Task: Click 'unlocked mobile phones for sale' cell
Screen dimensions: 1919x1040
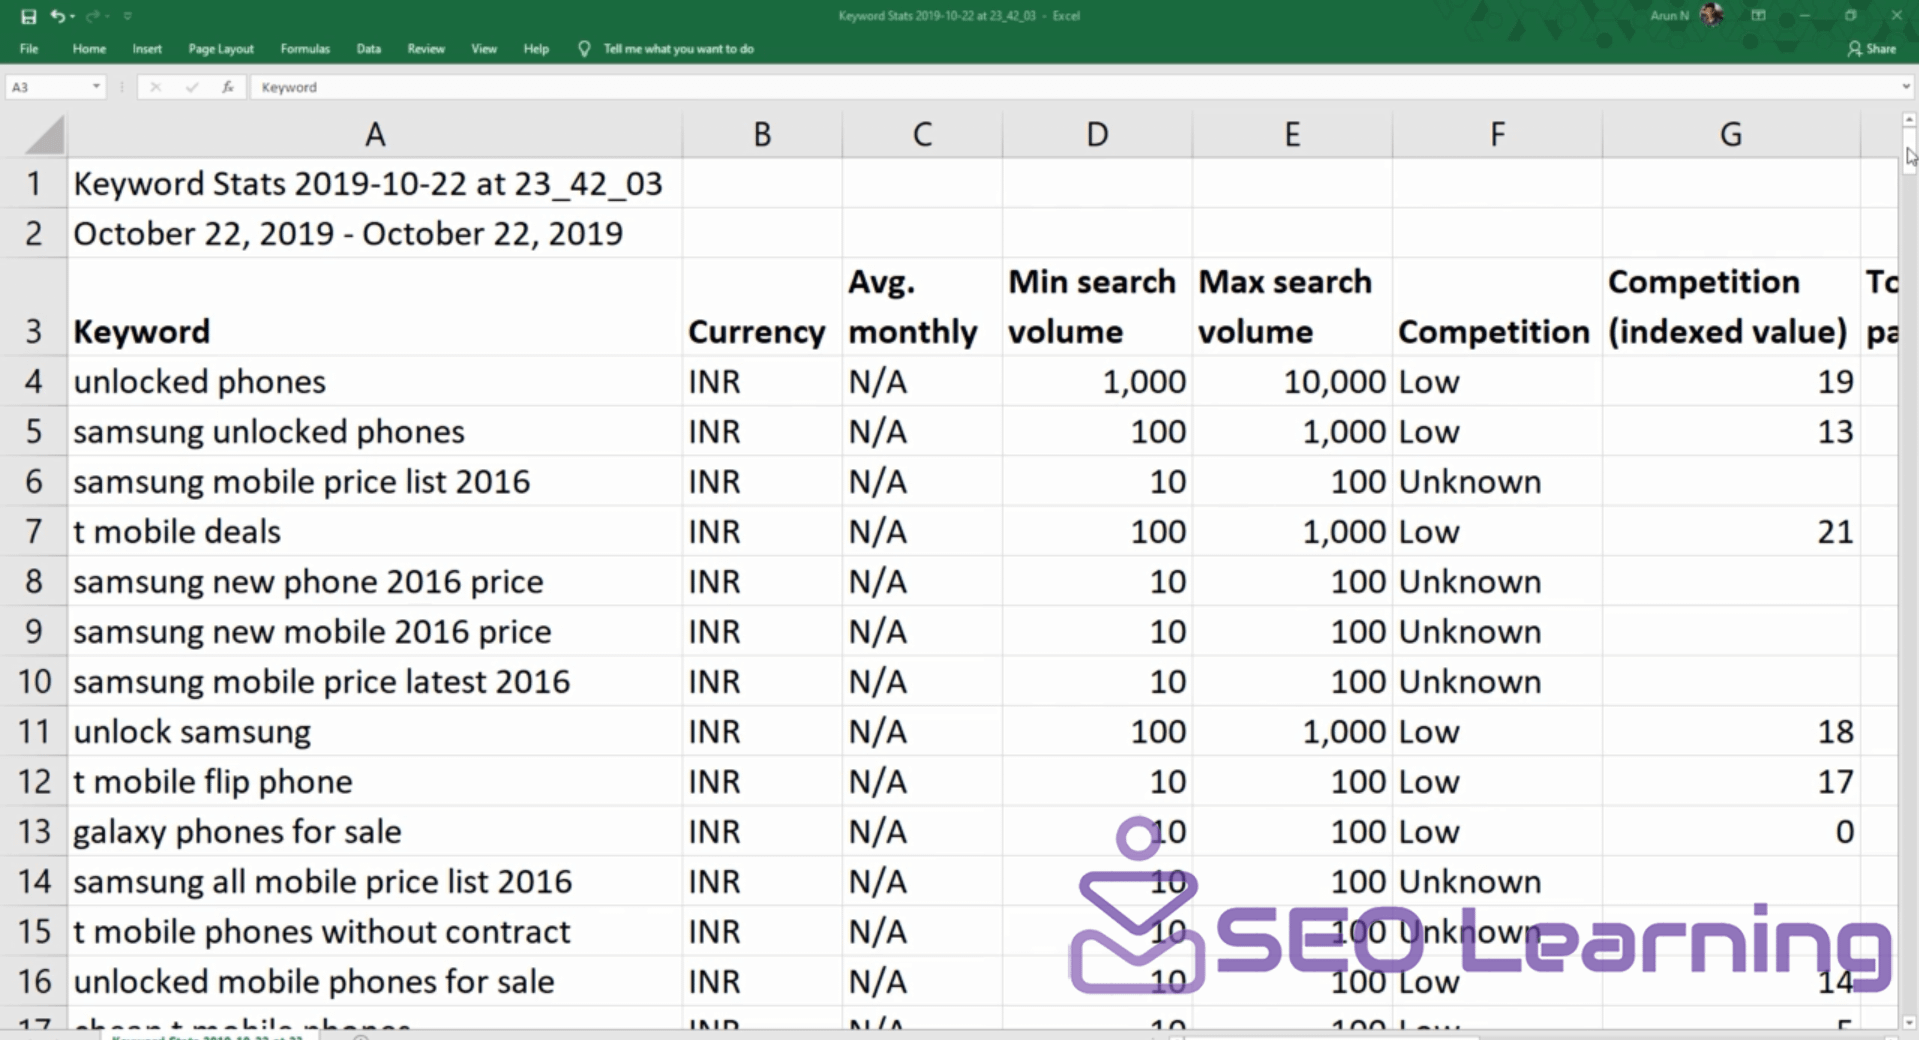Action: (x=375, y=981)
